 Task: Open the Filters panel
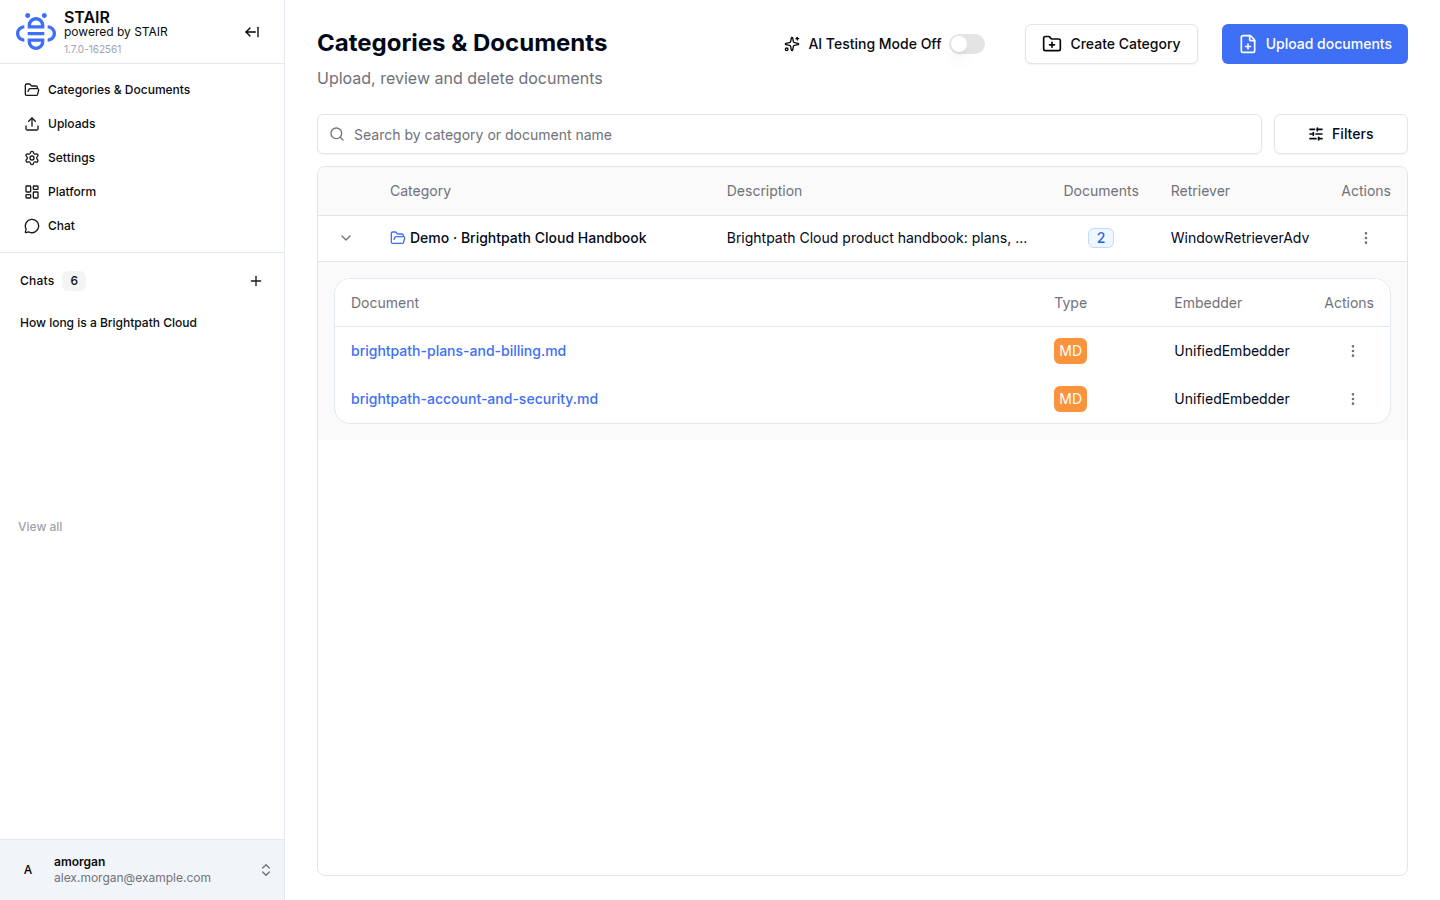[x=1341, y=134]
